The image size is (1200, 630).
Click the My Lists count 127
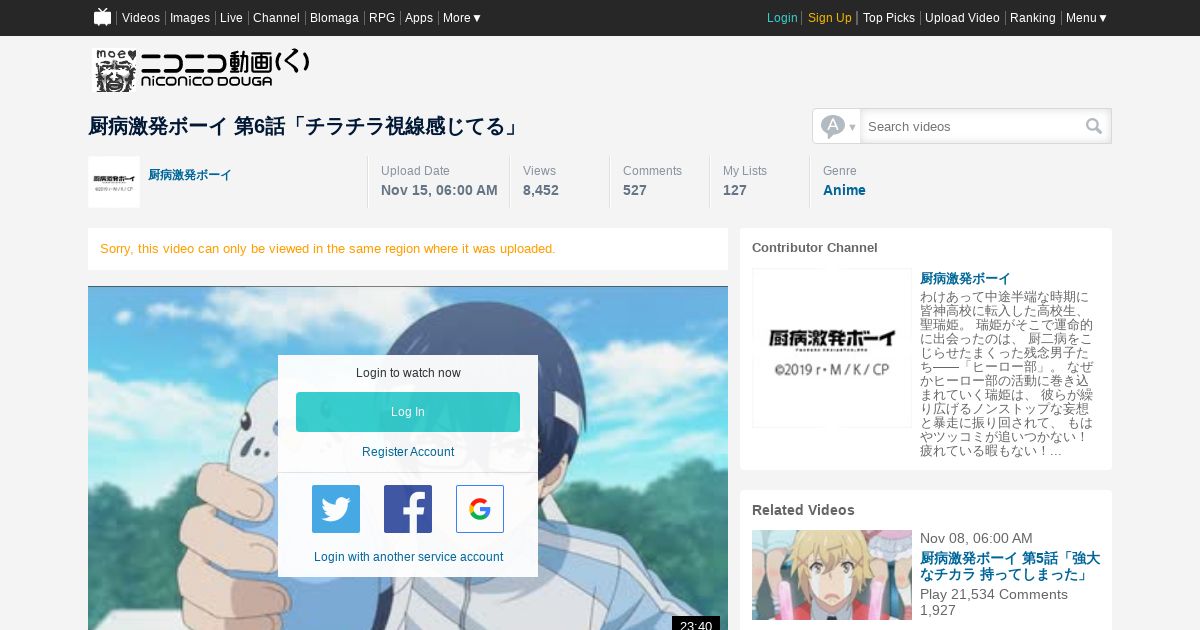[735, 190]
